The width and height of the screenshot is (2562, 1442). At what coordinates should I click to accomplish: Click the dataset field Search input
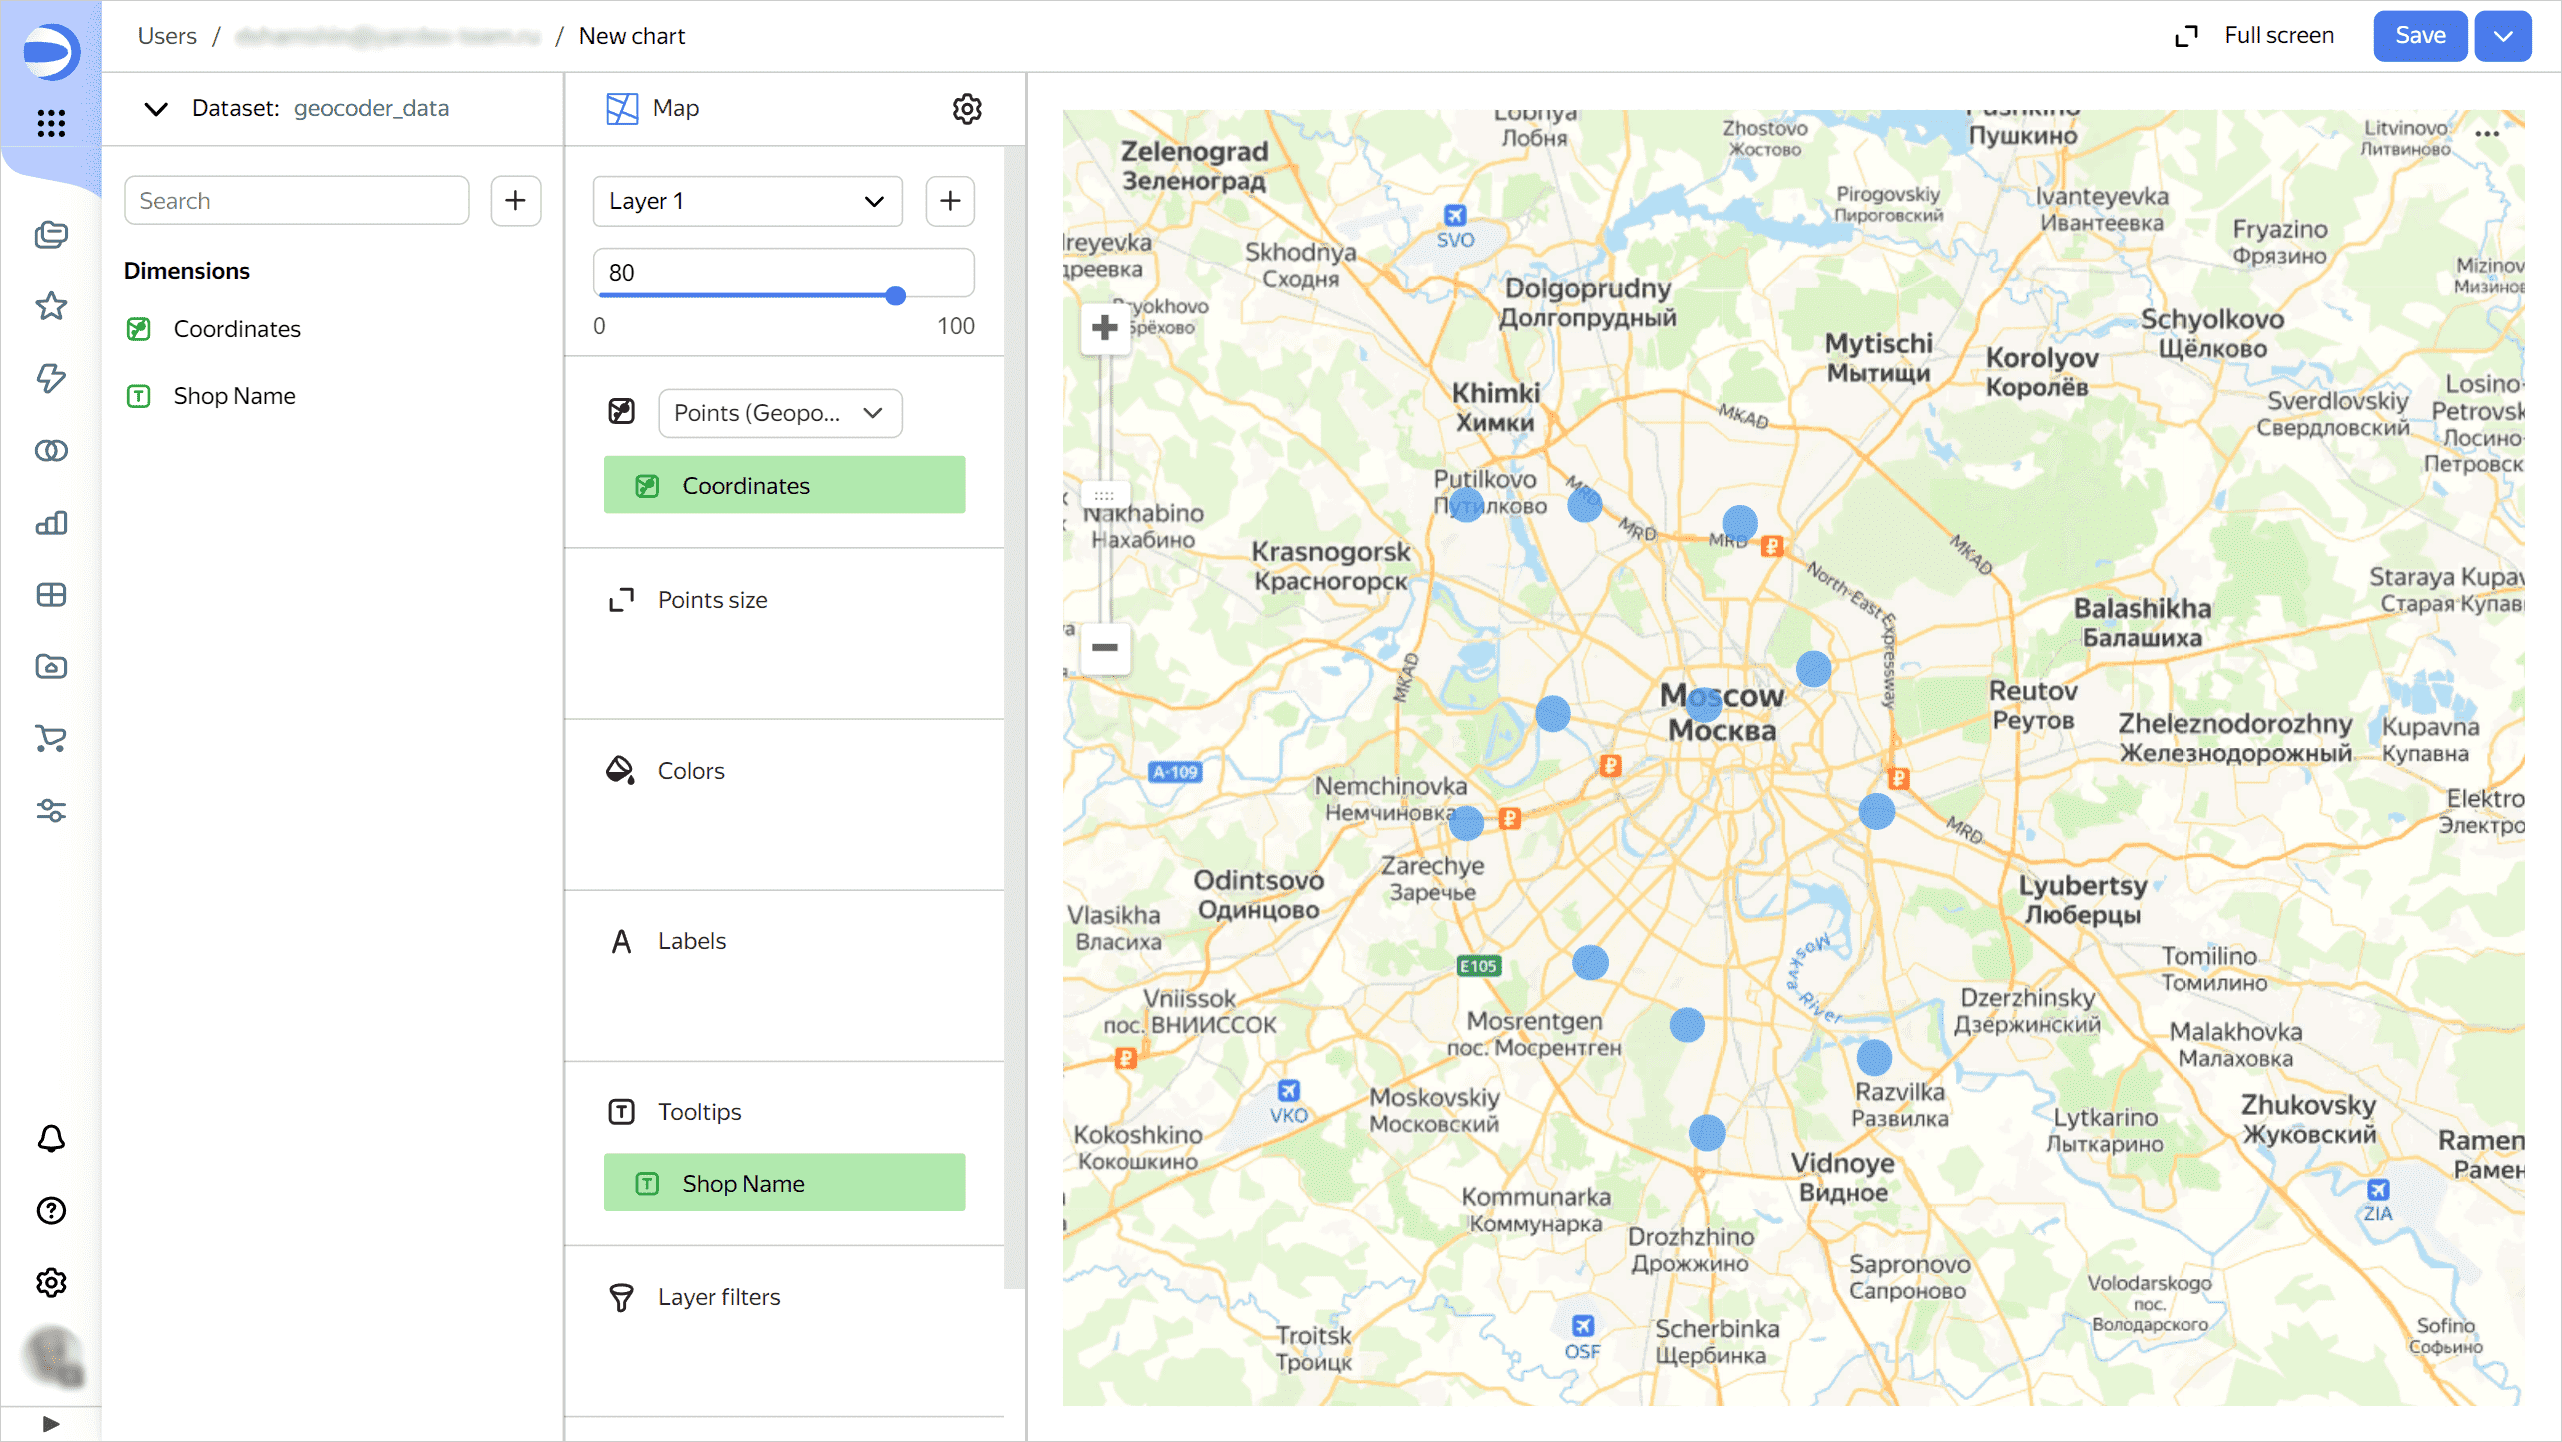point(296,201)
